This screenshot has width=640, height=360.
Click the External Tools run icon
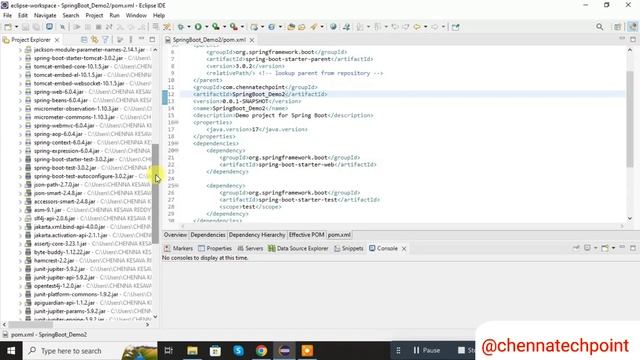(233, 27)
